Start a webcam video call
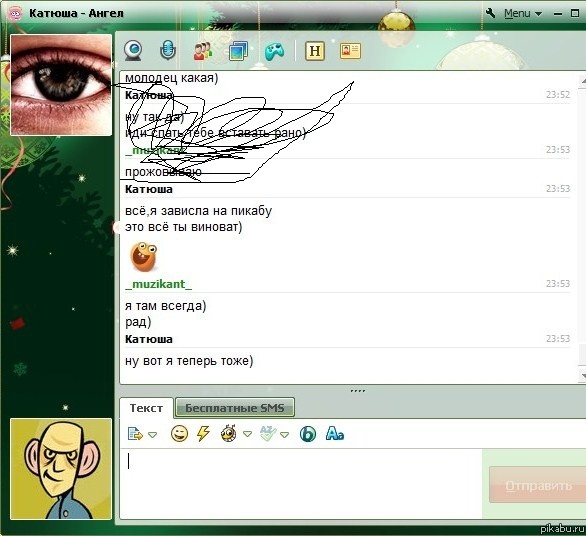The width and height of the screenshot is (586, 536). pyautogui.click(x=133, y=51)
